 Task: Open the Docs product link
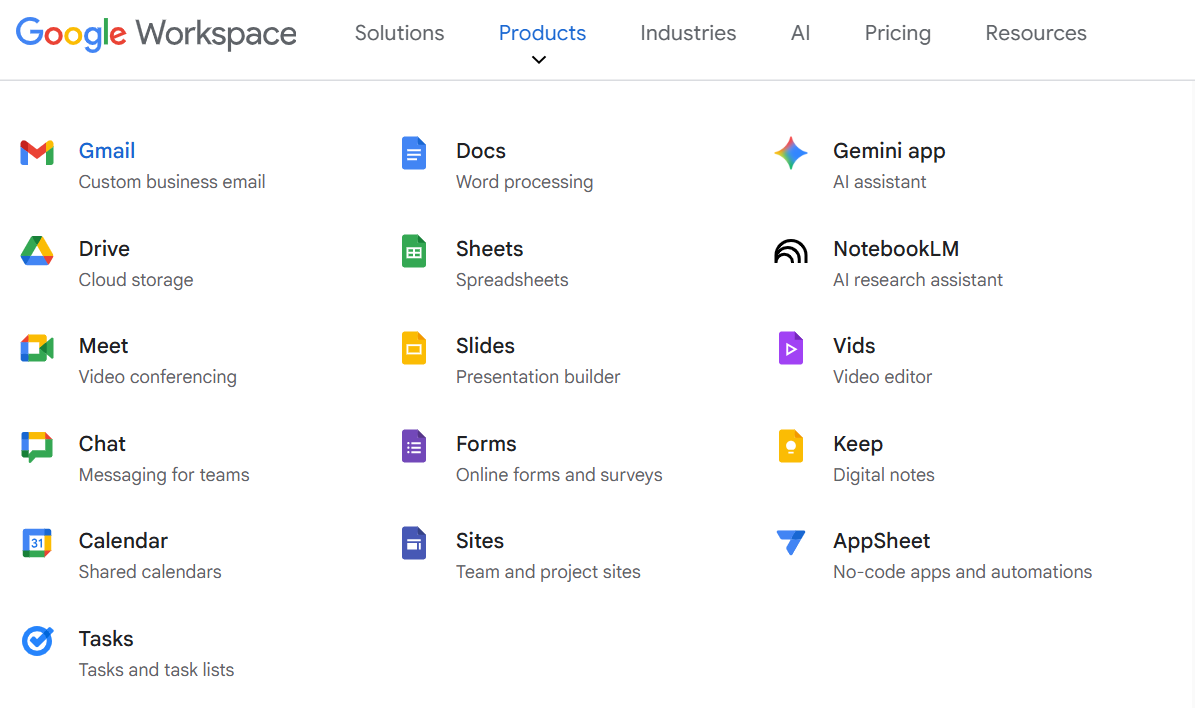tap(481, 151)
